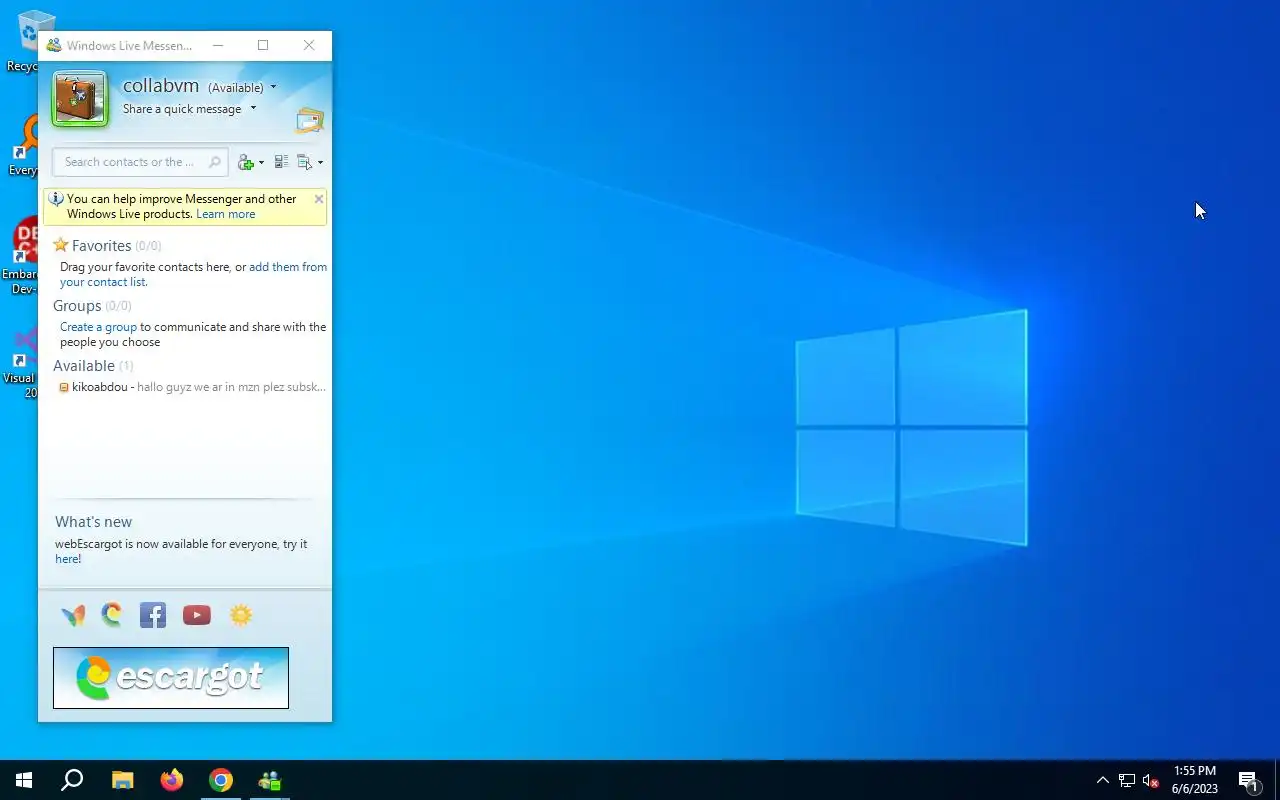Image resolution: width=1280 pixels, height=800 pixels.
Task: Click add them from your contact list
Action: pos(193,274)
